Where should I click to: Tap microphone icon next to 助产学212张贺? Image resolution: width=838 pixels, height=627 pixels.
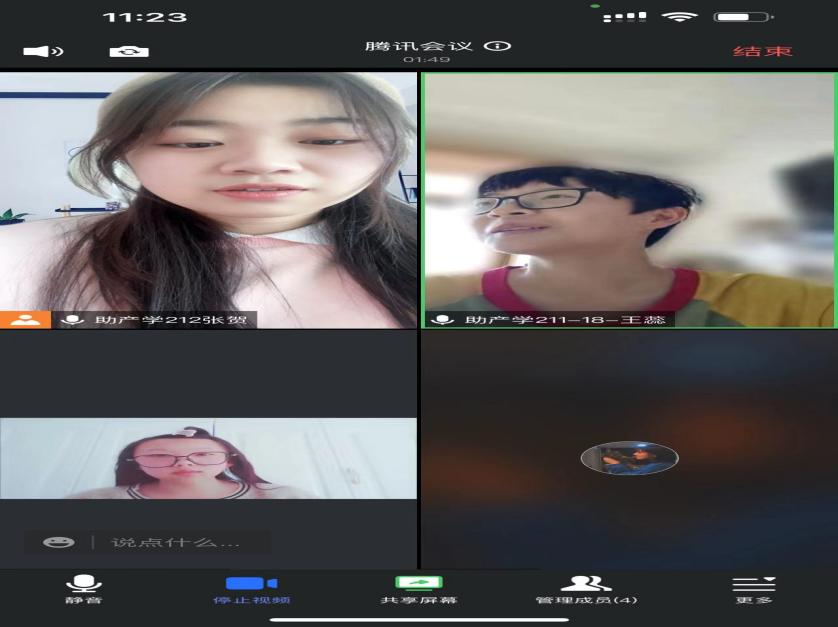point(72,321)
